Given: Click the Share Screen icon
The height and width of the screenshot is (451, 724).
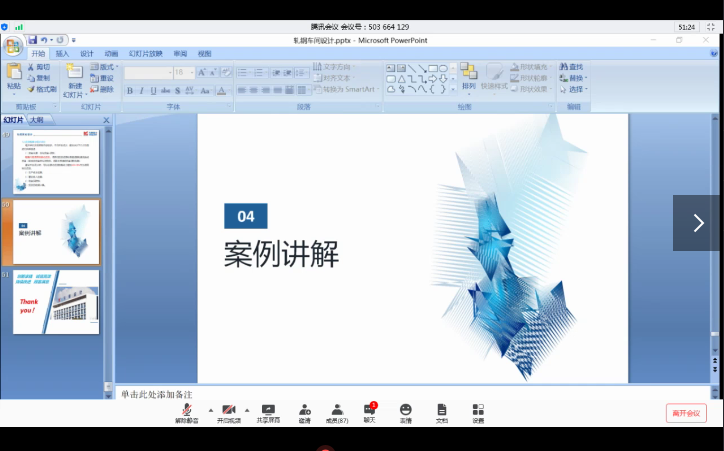Looking at the screenshot, I should click(268, 411).
